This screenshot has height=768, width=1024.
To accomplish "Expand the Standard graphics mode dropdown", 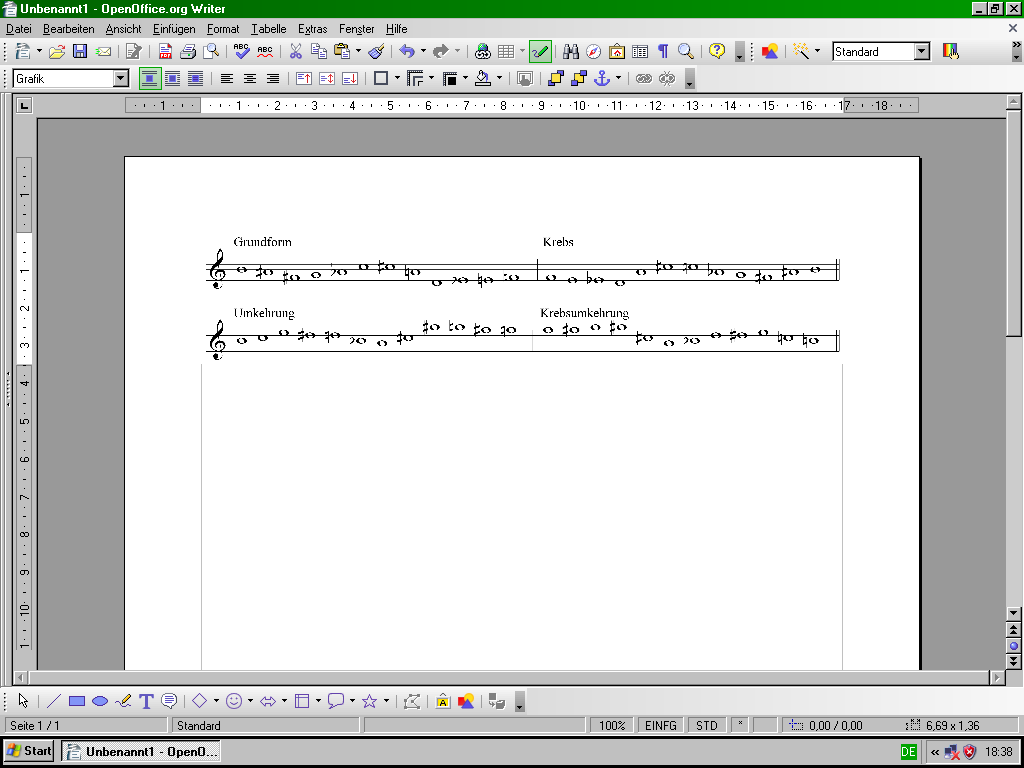I will tap(921, 52).
